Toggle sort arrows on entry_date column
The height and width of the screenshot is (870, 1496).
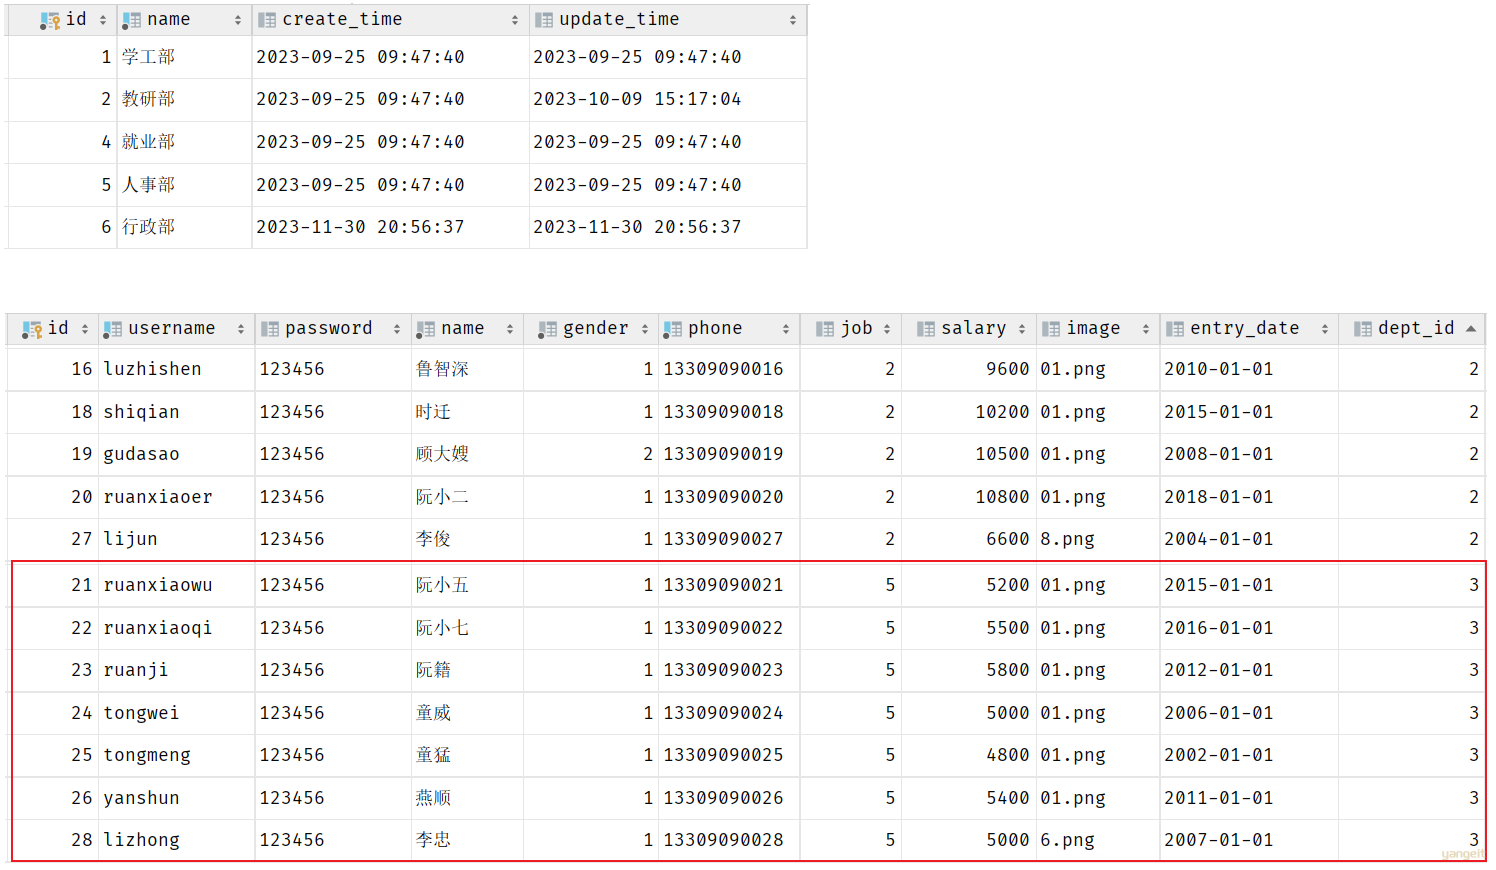[1325, 329]
